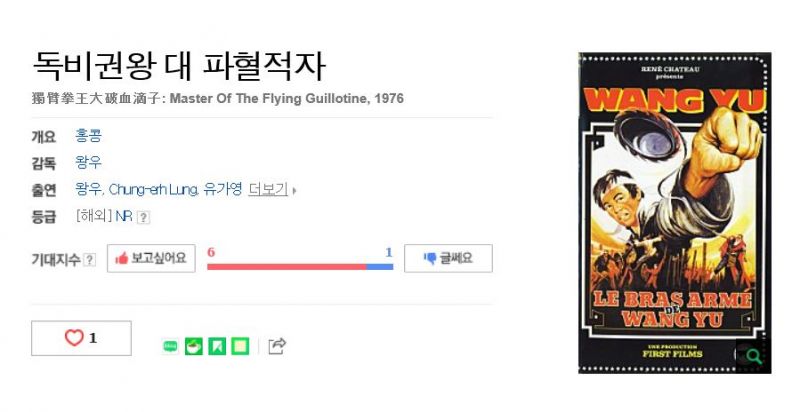Click the help icon beside NR rating

point(143,217)
